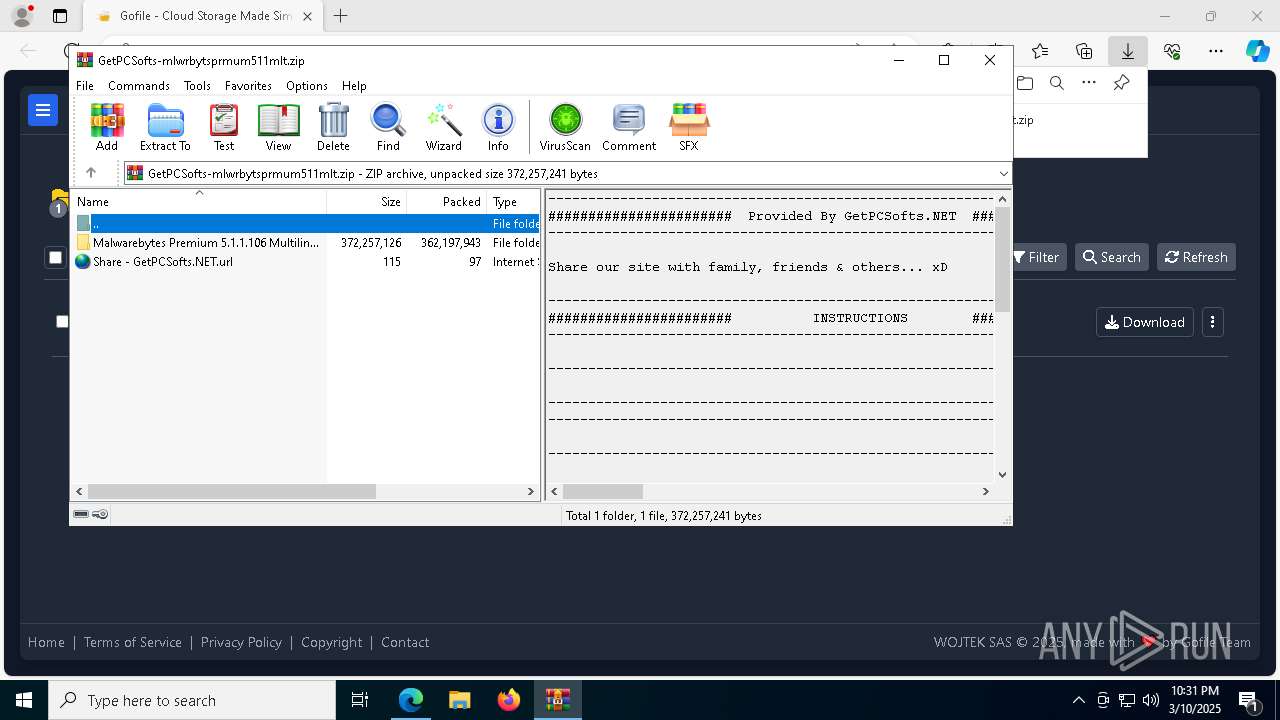Screen dimensions: 1280x720
Task: Click the View file icon
Action: [278, 128]
